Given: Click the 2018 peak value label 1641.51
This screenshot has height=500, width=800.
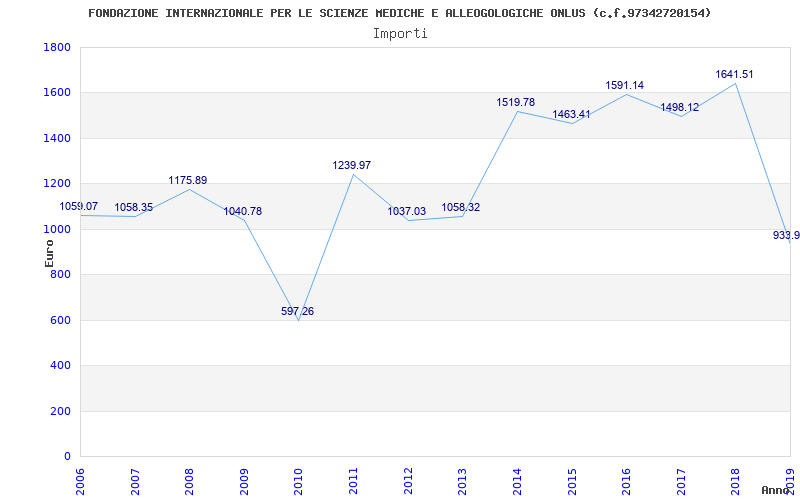Looking at the screenshot, I should [x=734, y=74].
